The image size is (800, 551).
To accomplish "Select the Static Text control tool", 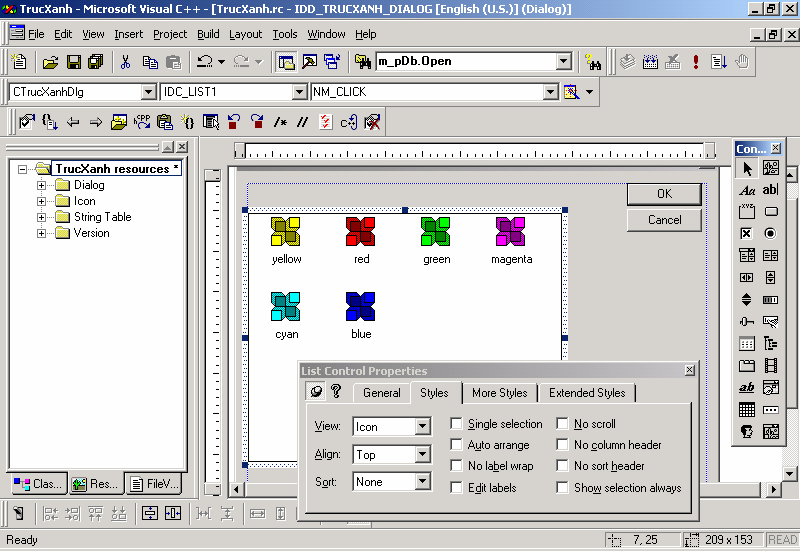I will pos(747,190).
